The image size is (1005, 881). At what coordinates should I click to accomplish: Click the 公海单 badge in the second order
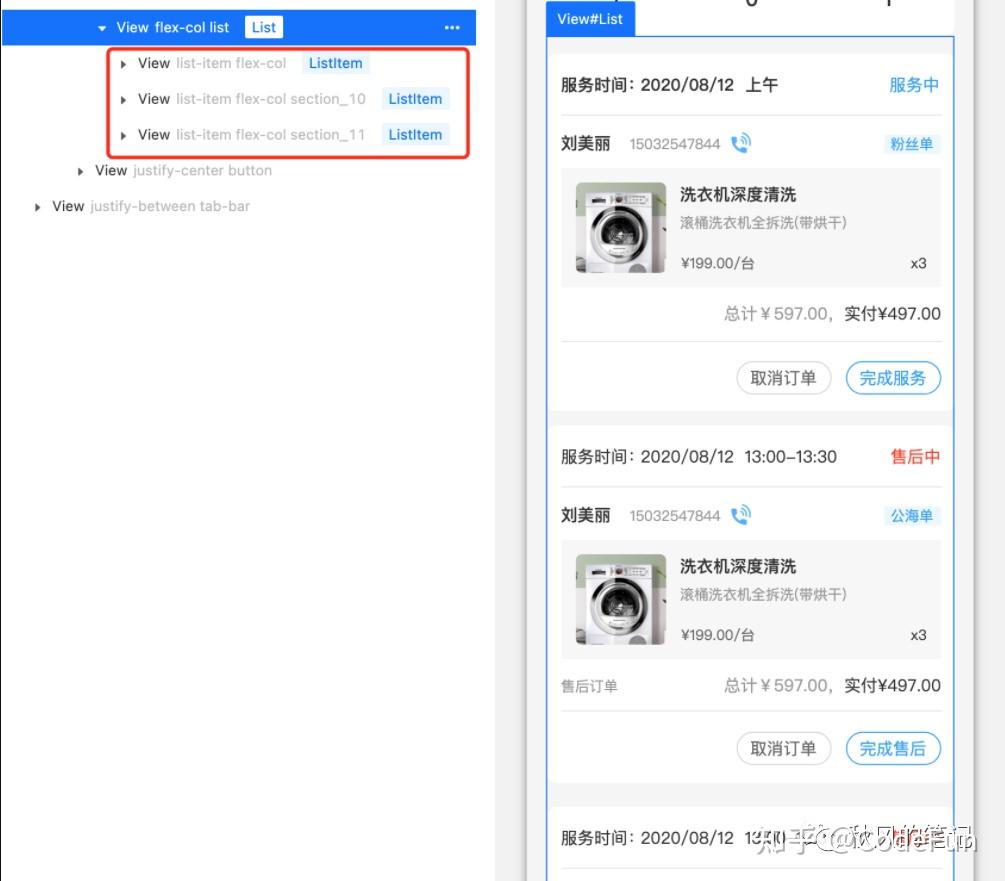[911, 515]
